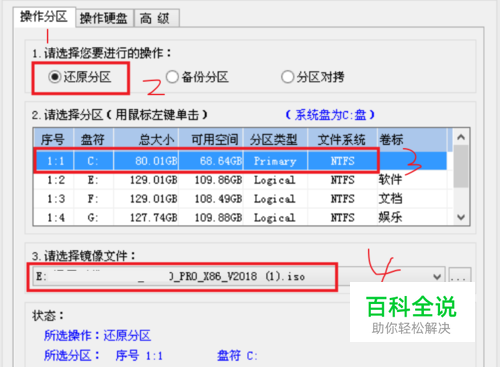500x367 pixels.
Task: Click the 所选操作：还原分区 status line
Action: [x=97, y=335]
